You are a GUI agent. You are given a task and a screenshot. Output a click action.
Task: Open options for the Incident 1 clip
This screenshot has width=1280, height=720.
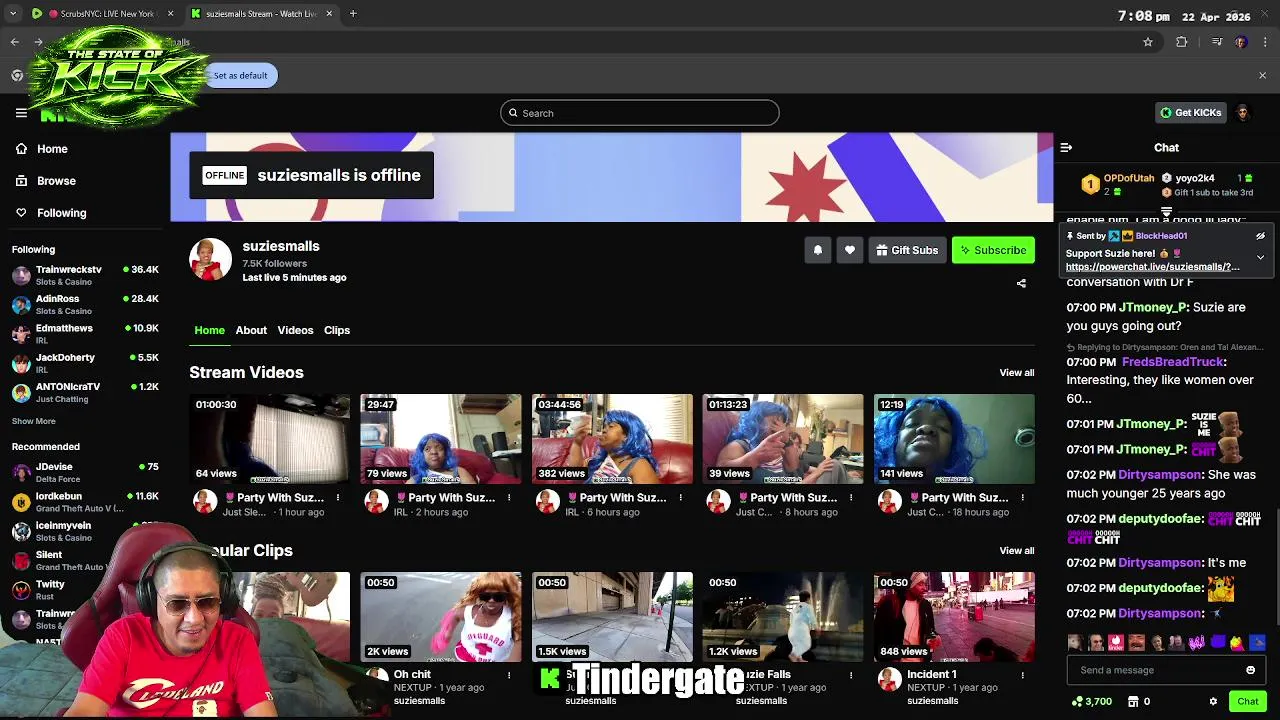tap(1022, 675)
